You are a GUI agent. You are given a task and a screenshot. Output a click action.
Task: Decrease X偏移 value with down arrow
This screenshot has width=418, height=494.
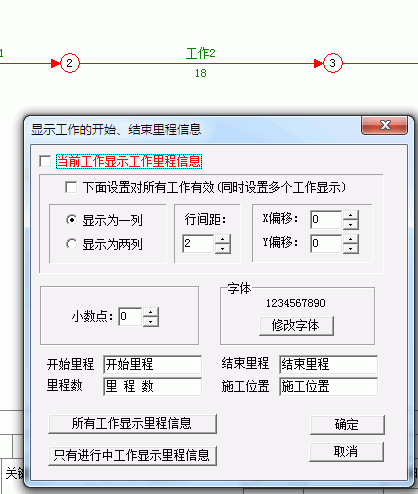pos(350,224)
